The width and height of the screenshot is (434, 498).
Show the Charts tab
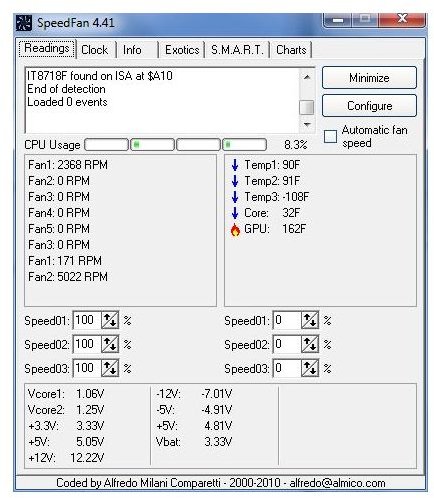coord(291,50)
